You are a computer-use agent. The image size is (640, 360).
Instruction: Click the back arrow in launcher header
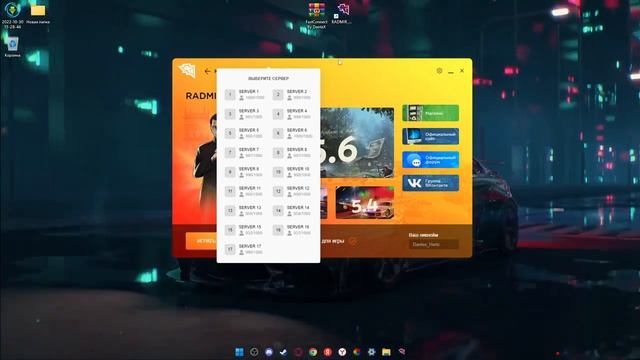coord(207,71)
